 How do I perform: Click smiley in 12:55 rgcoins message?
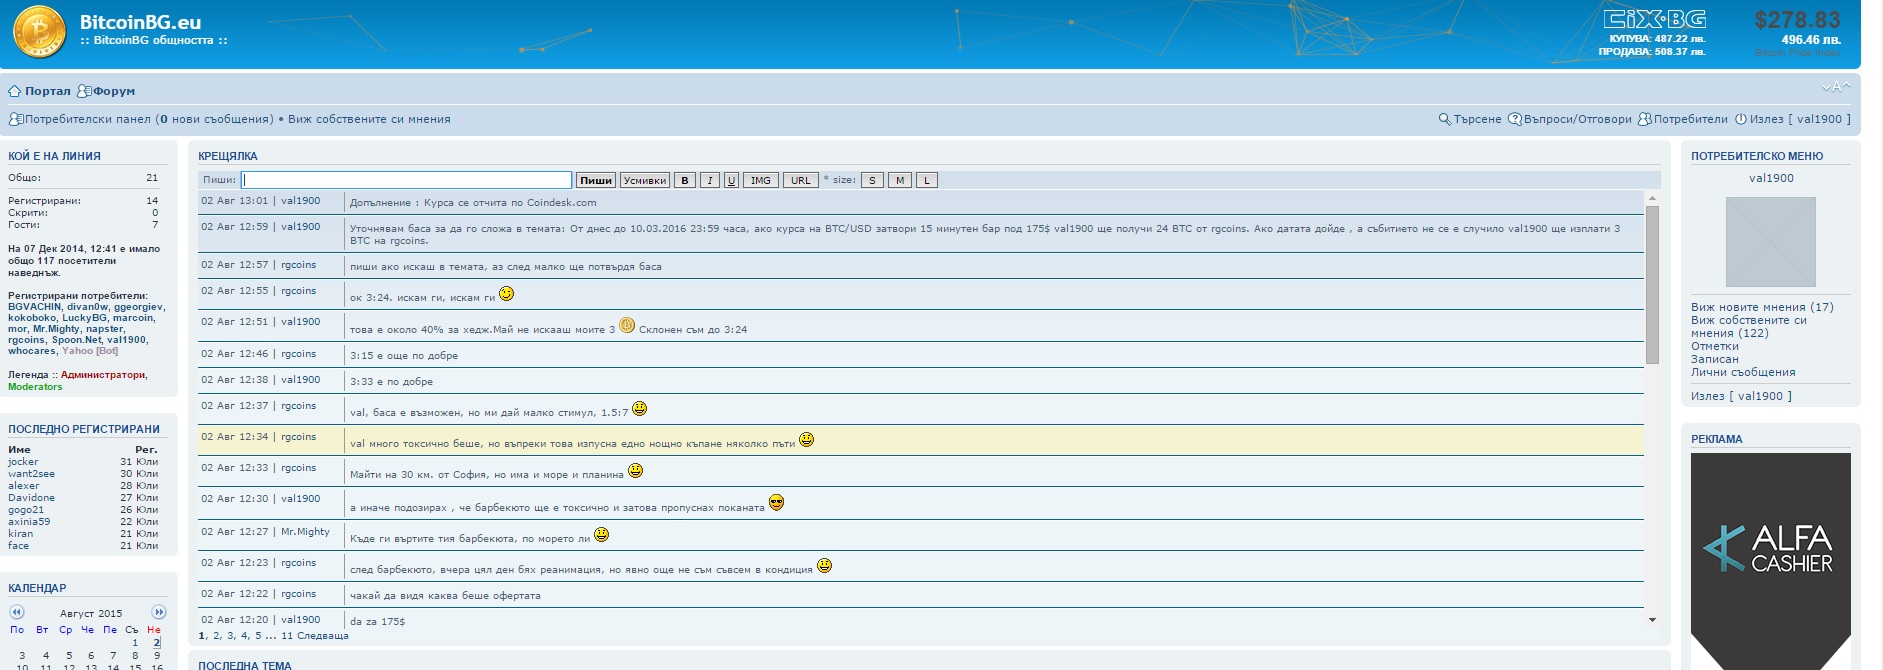(x=506, y=293)
